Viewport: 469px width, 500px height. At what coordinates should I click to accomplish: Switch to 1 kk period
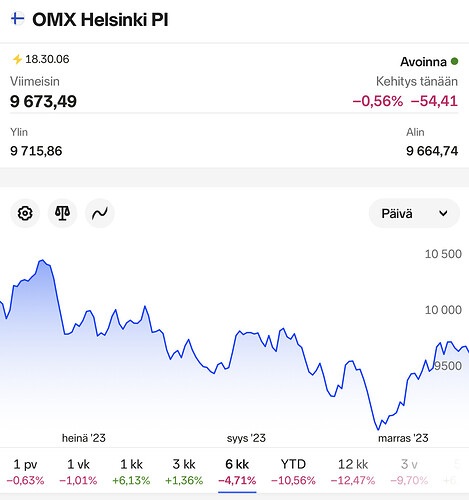[x=131, y=471]
